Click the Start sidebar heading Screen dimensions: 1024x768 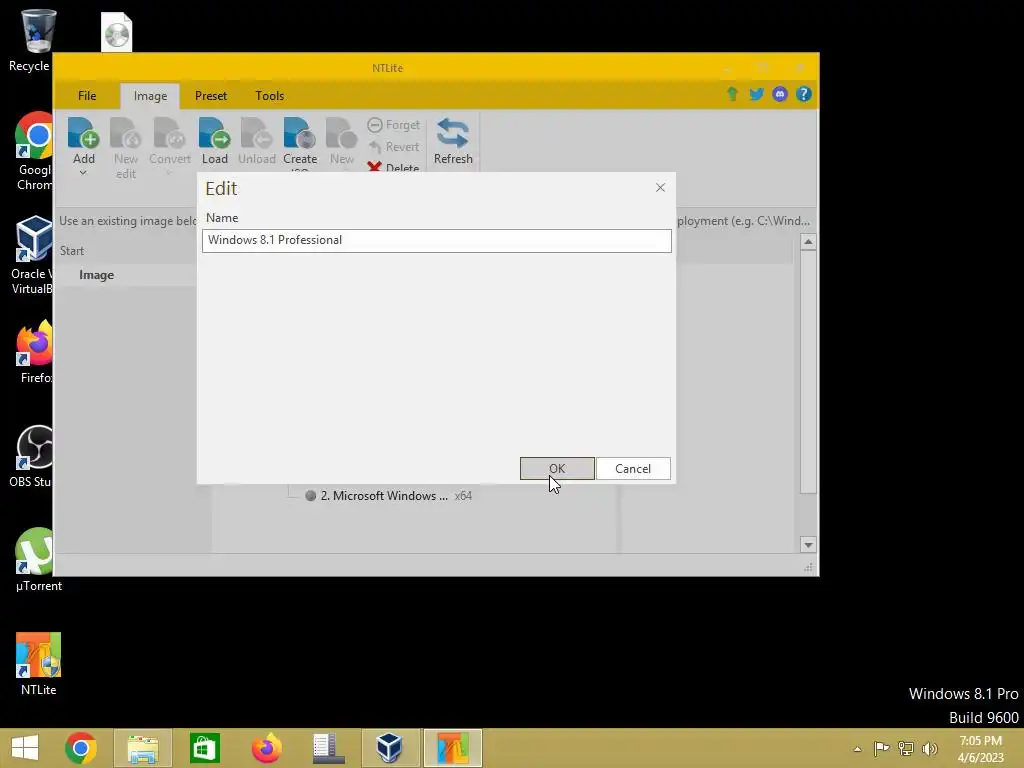[72, 251]
